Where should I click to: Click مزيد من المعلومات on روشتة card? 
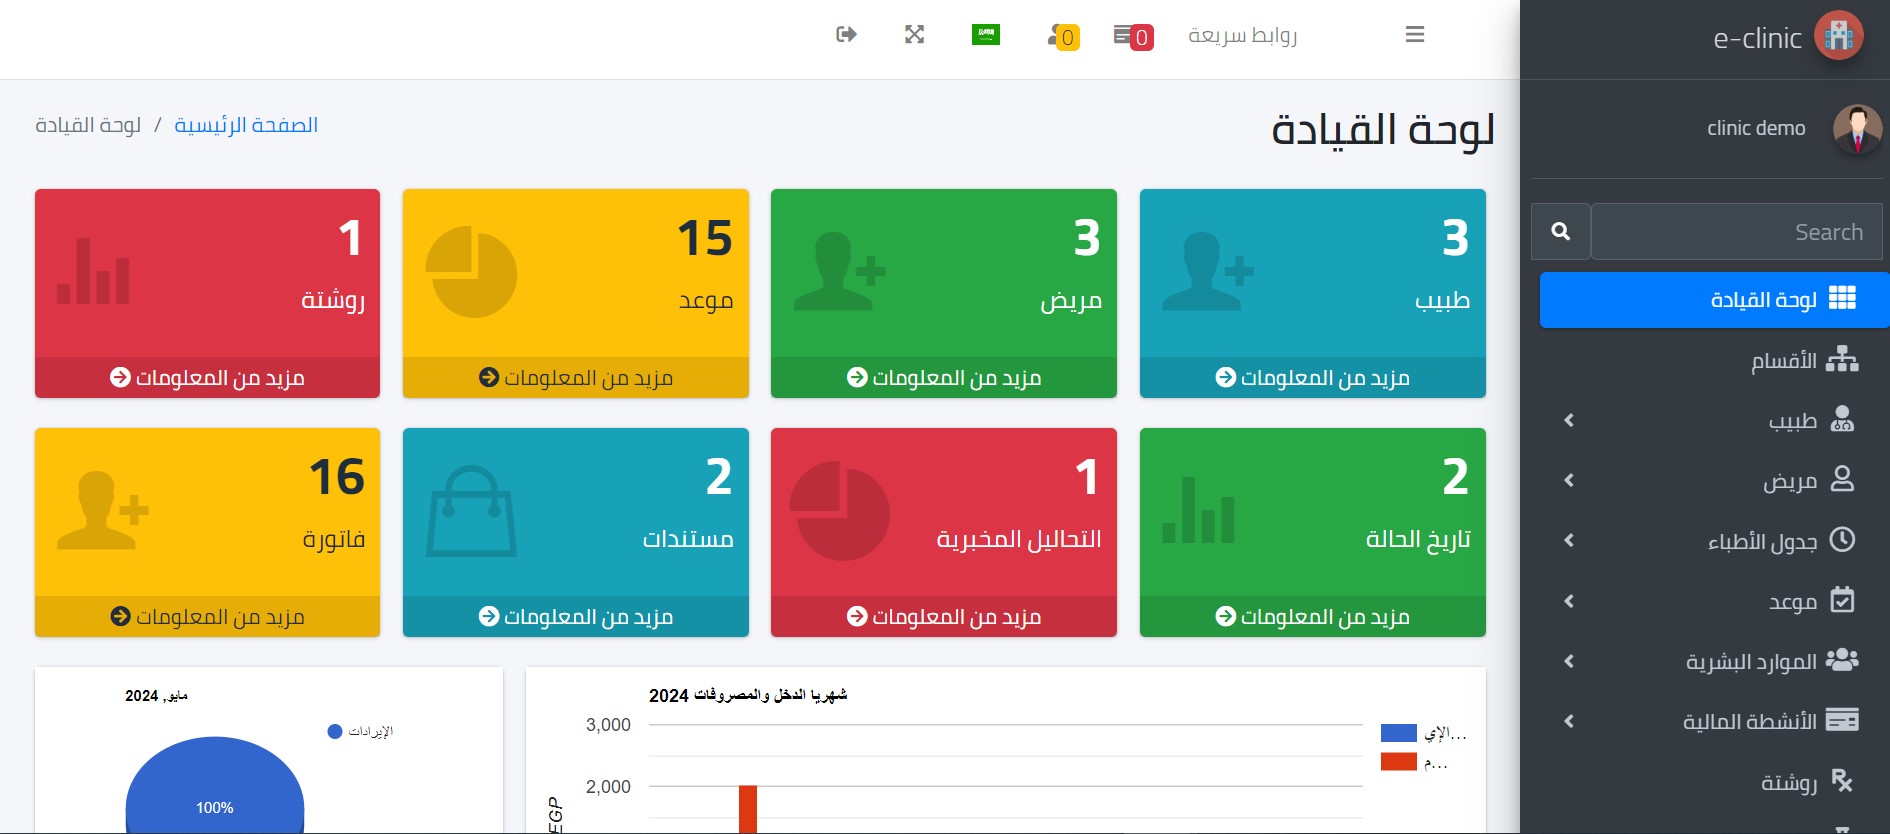(x=207, y=378)
